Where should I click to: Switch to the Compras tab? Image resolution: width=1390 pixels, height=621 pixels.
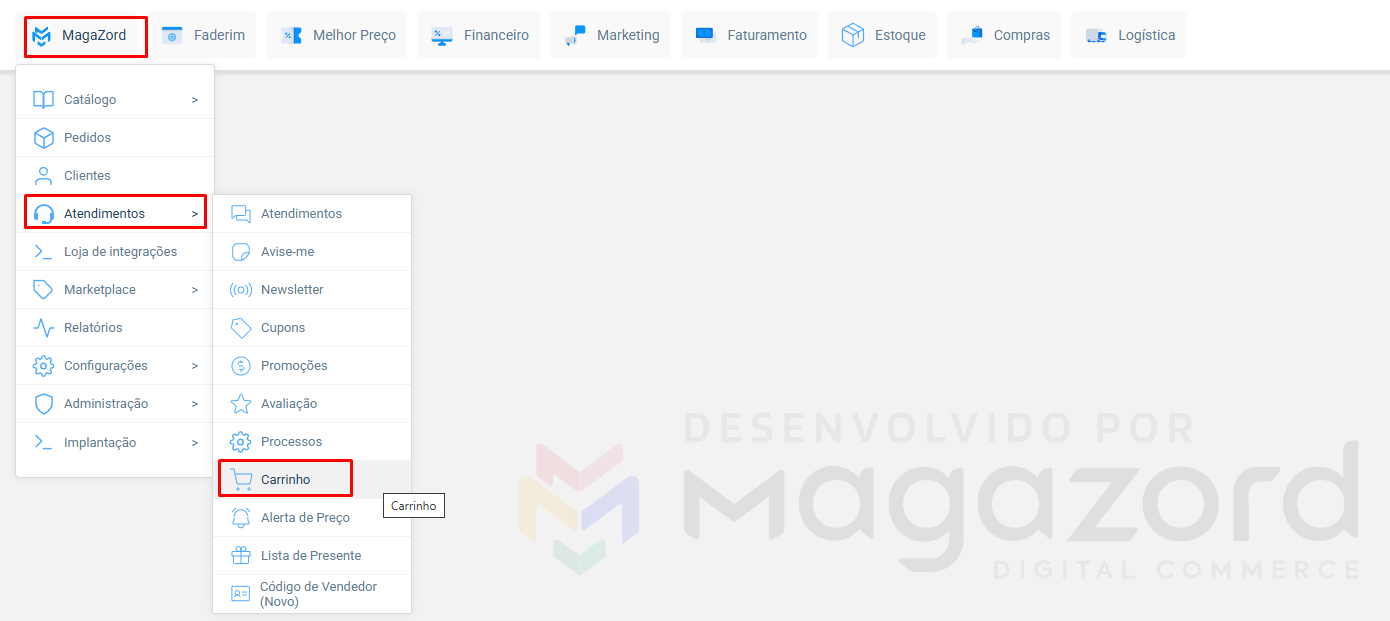point(1003,35)
